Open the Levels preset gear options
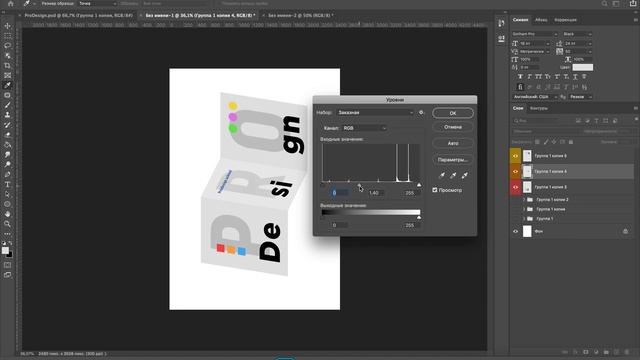 coord(421,112)
